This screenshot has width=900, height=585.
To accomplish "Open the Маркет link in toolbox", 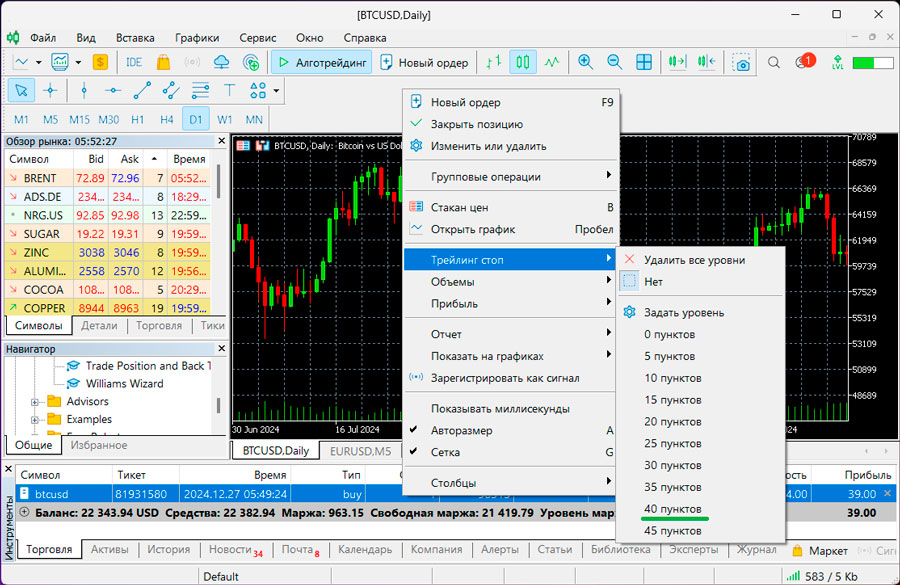I will pos(820,551).
